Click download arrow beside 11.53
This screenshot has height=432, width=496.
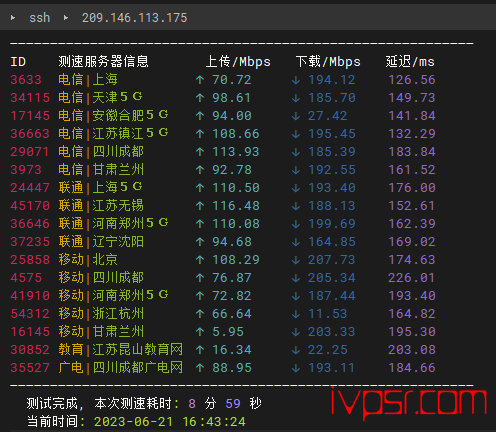[x=296, y=314]
